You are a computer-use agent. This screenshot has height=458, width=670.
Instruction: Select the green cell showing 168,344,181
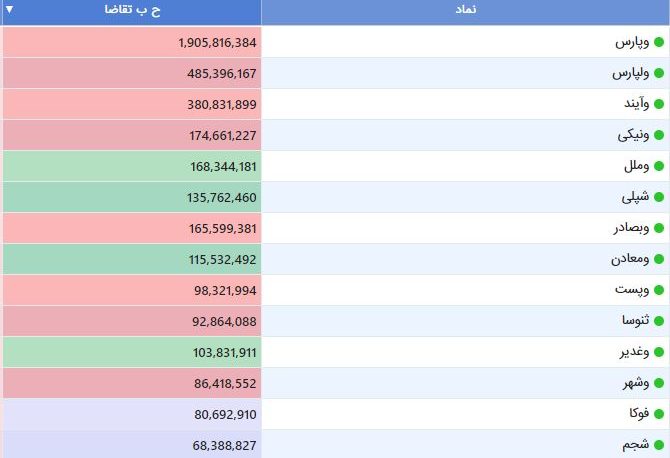point(132,166)
